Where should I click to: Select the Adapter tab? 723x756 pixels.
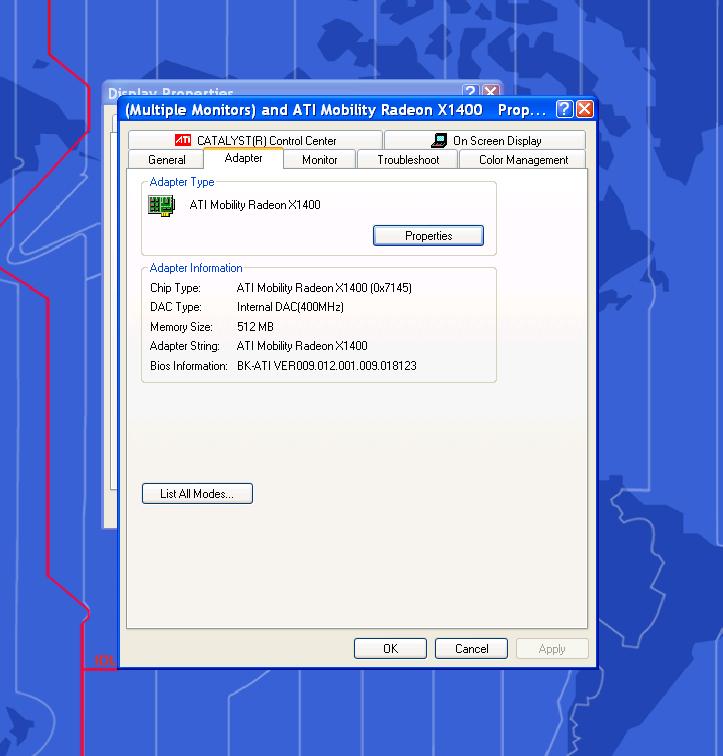pyautogui.click(x=244, y=159)
